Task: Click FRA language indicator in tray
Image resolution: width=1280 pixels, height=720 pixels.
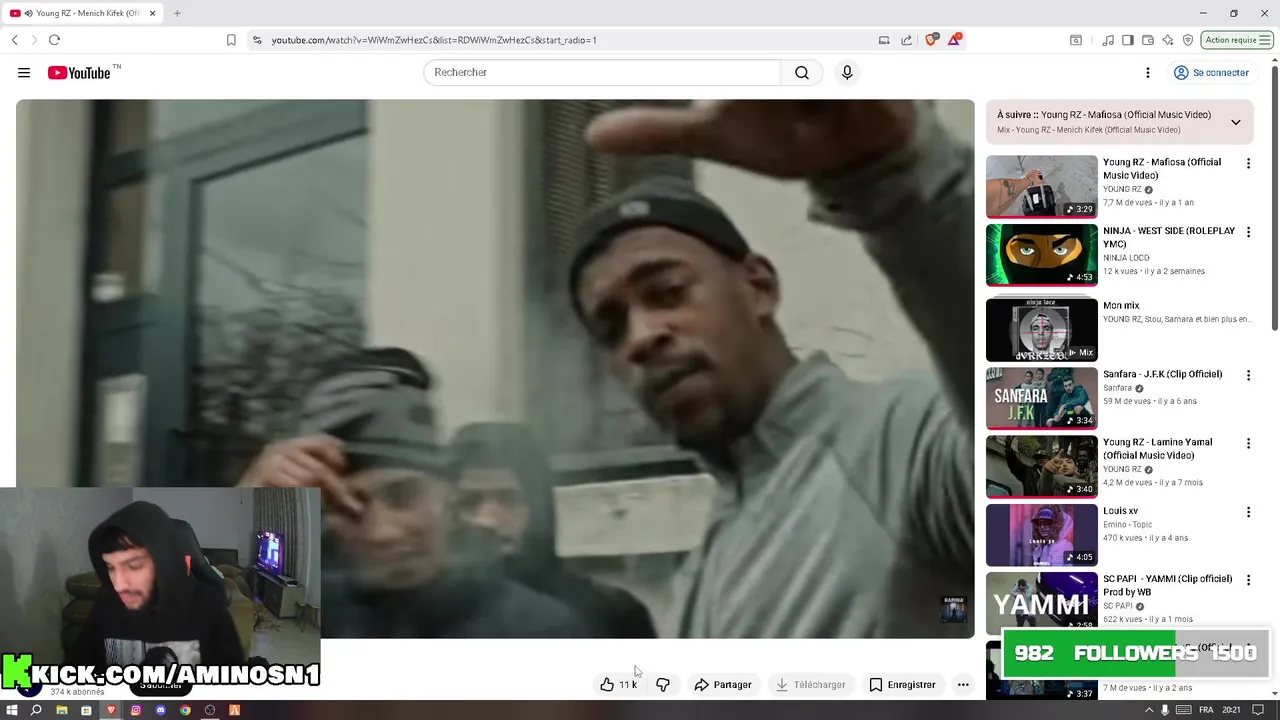Action: [1206, 710]
